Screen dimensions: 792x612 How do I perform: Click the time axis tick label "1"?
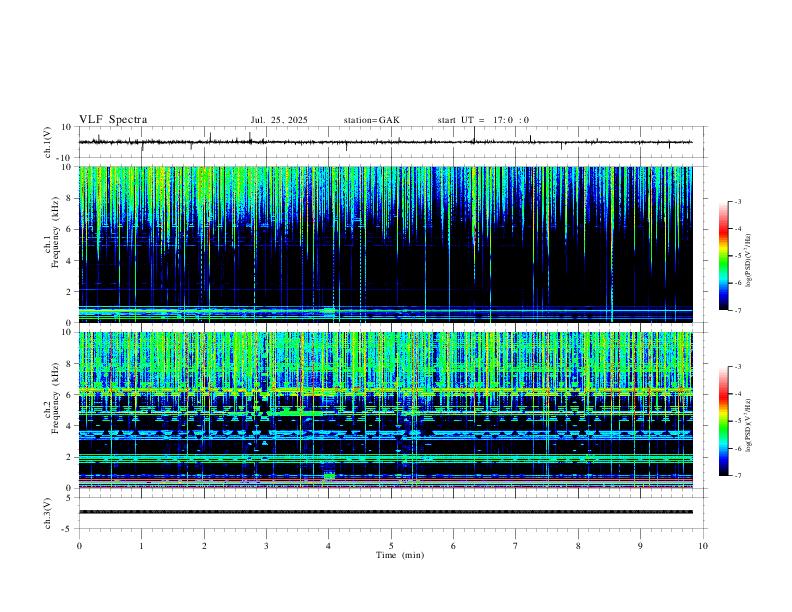pos(141,546)
